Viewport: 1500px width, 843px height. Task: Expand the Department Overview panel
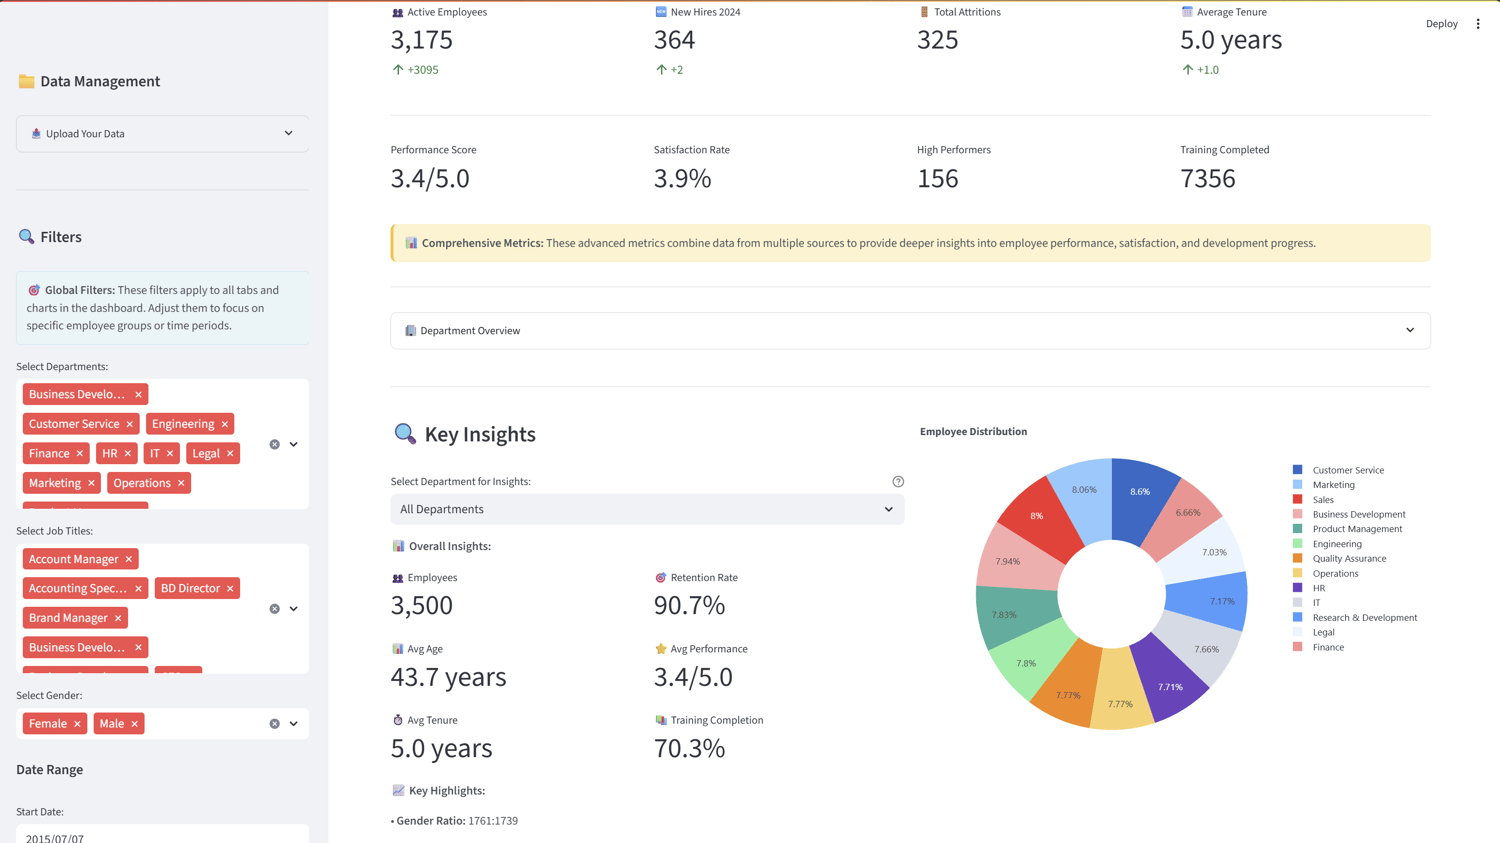coord(910,331)
